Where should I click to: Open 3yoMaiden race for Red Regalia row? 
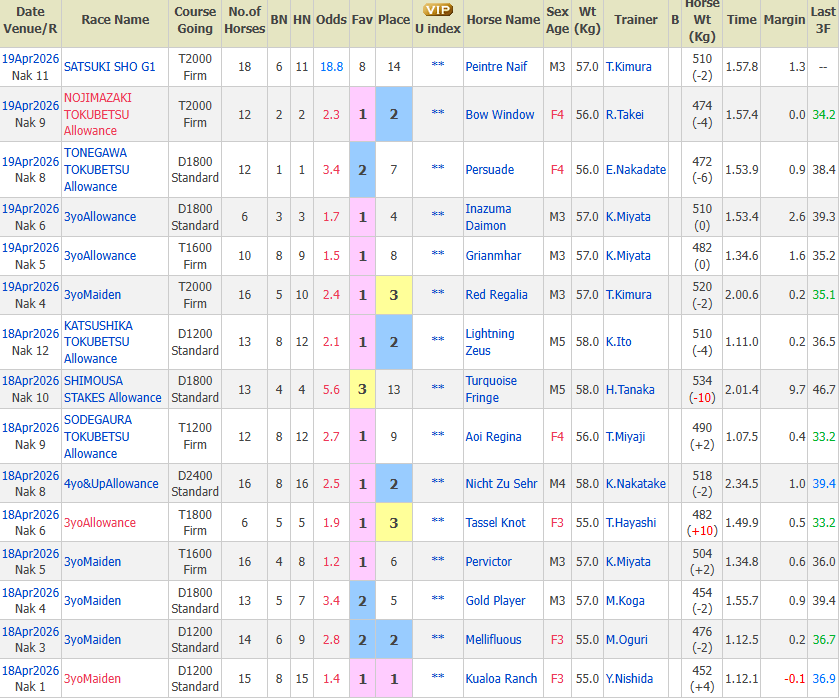[x=93, y=295]
